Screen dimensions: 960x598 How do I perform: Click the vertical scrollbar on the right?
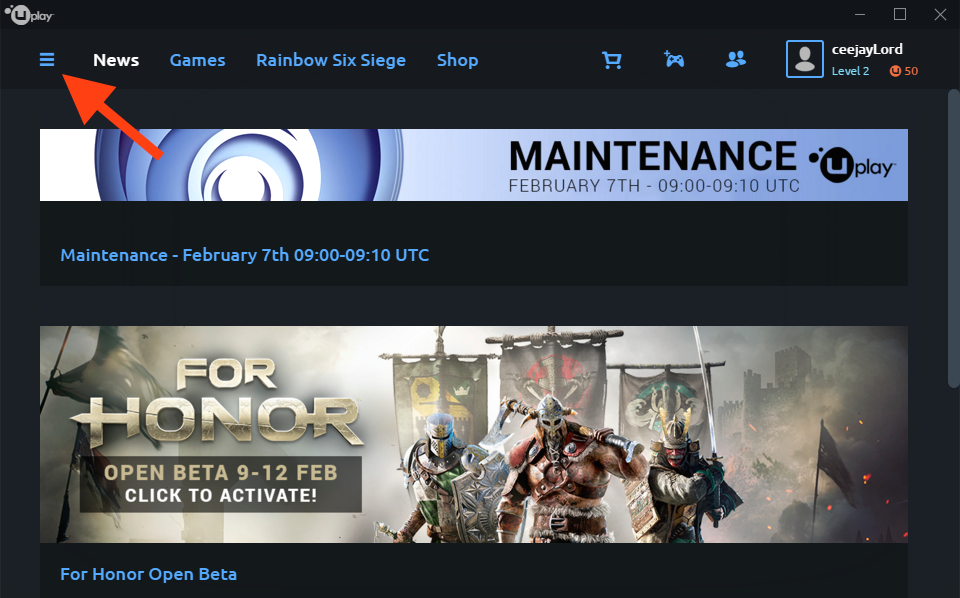951,240
